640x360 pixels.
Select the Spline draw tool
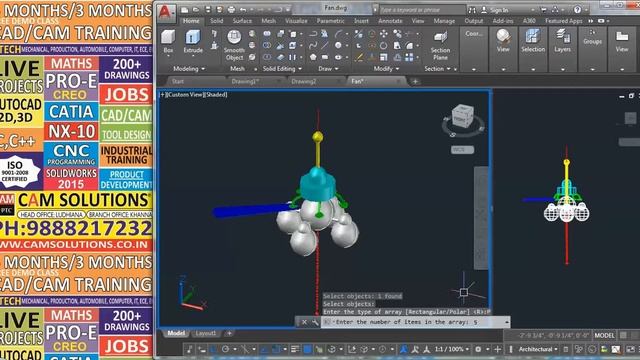(313, 45)
